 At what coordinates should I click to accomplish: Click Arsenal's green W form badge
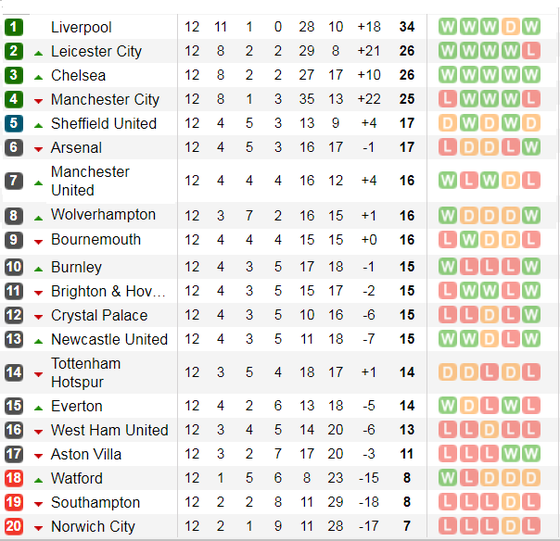[x=531, y=147]
